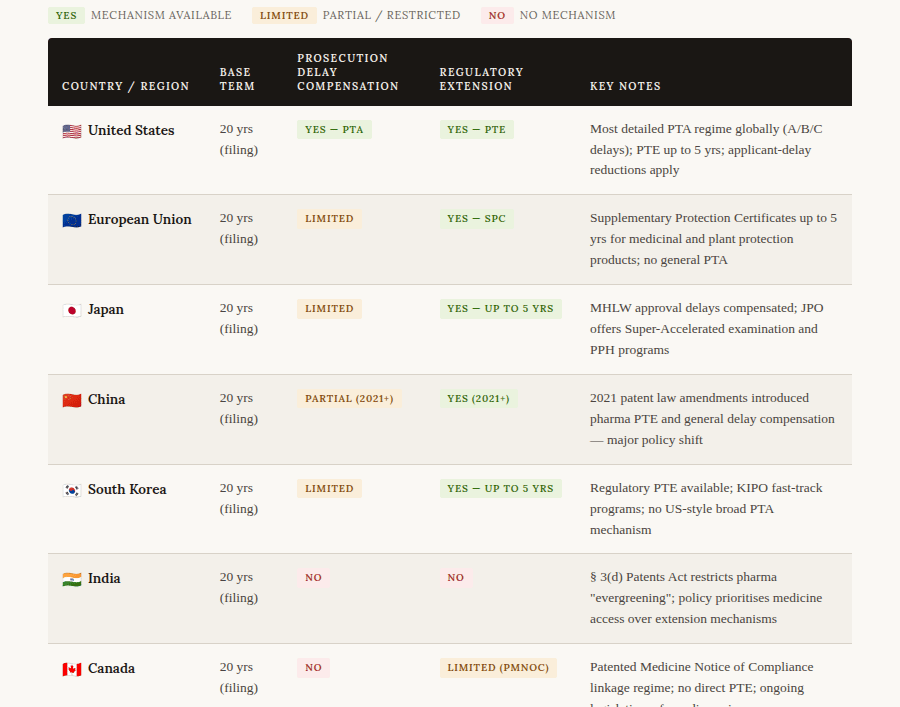Click the European Union flag icon
This screenshot has width=900, height=707.
point(71,220)
